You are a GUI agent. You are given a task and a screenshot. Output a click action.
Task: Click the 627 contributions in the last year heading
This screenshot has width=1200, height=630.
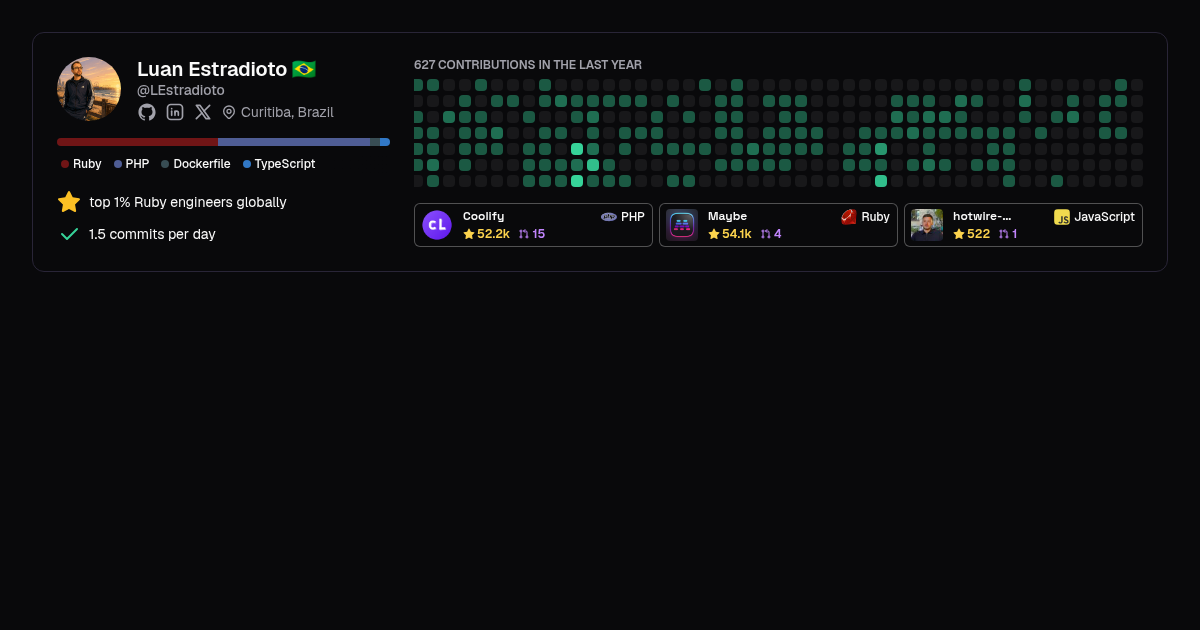pos(528,65)
